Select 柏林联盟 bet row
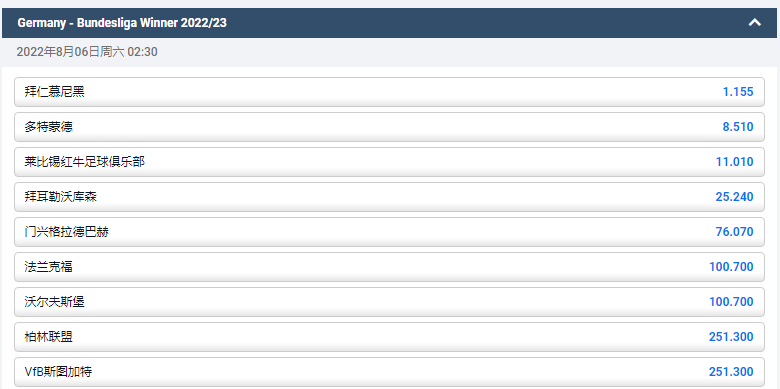The width and height of the screenshot is (780, 389). (x=390, y=337)
